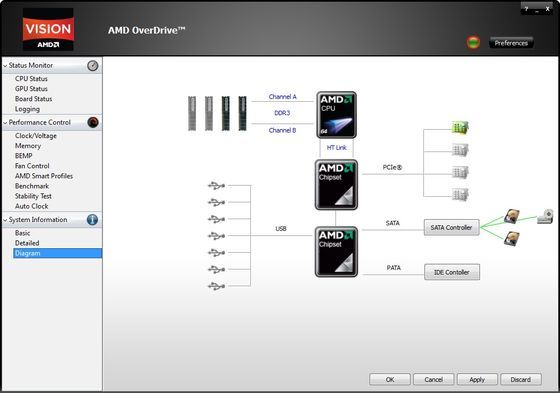Click the optical drive icon at far right
This screenshot has width=560, height=393.
545,217
